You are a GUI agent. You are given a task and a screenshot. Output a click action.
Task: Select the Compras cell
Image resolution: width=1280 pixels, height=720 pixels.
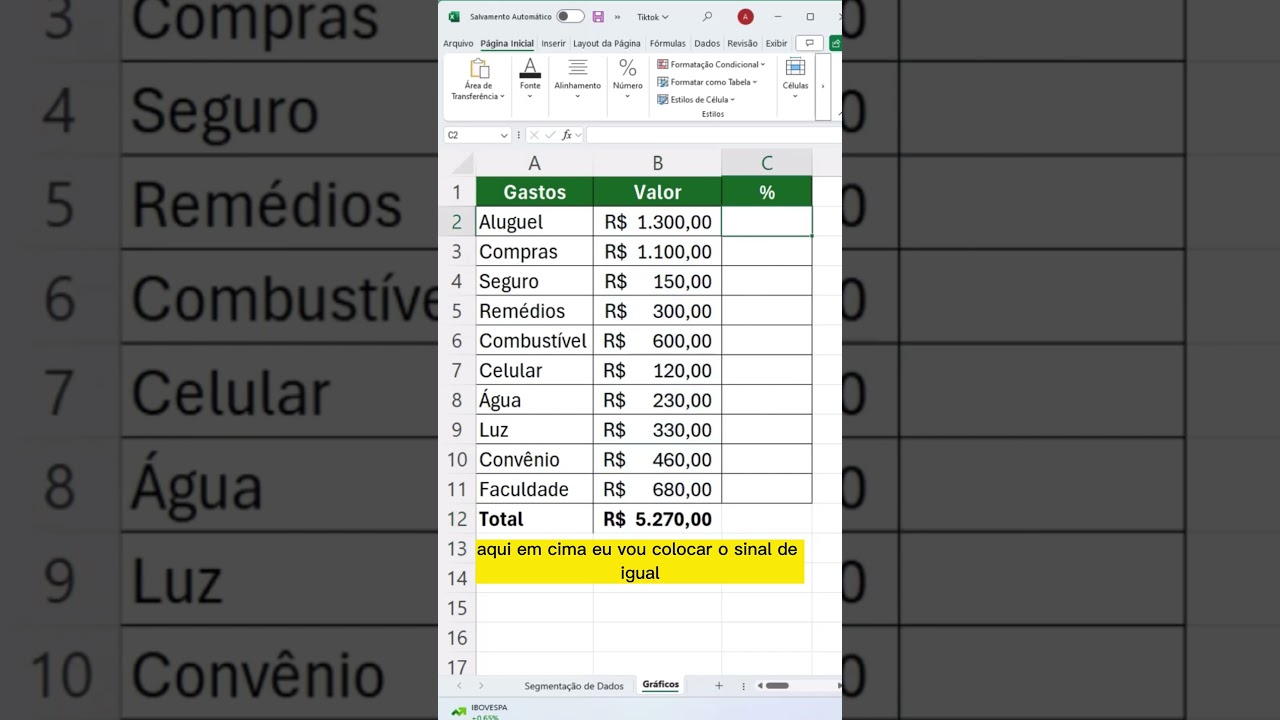534,251
